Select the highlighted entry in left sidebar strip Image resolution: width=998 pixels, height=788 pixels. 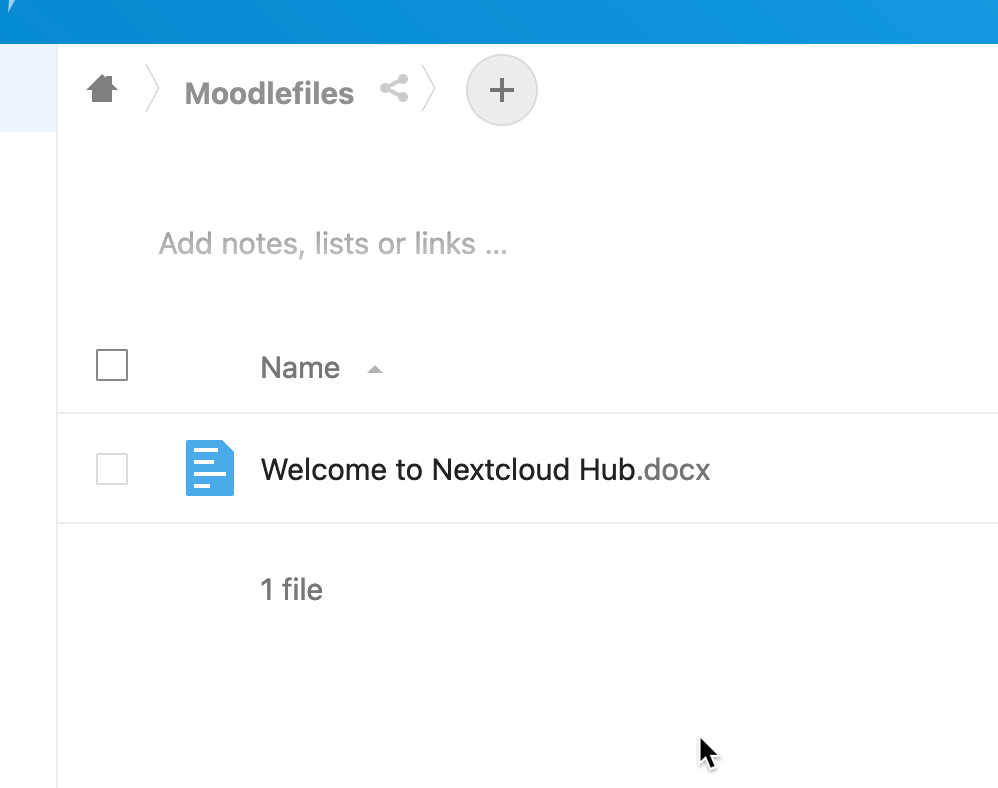click(x=28, y=88)
